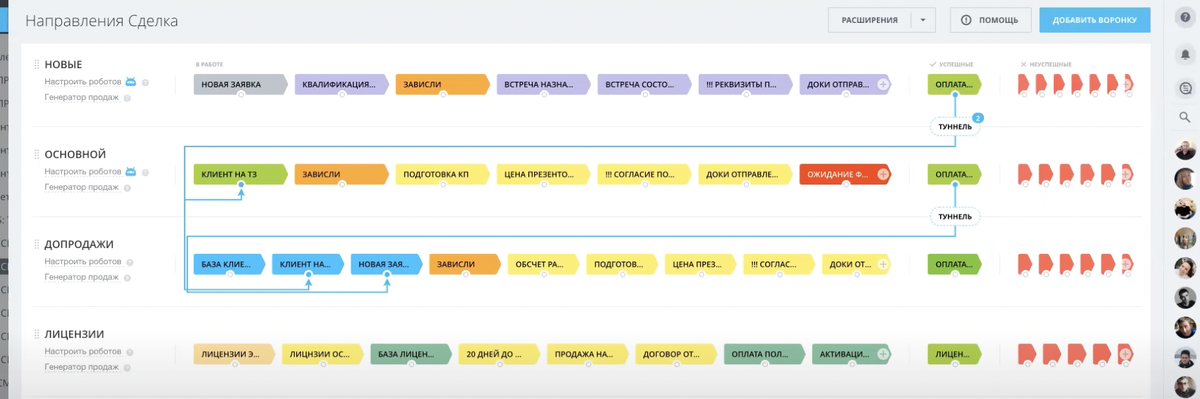Click the drag handle beside ЛИЦЕНЗИИ title
1200x399 pixels.
(38, 333)
